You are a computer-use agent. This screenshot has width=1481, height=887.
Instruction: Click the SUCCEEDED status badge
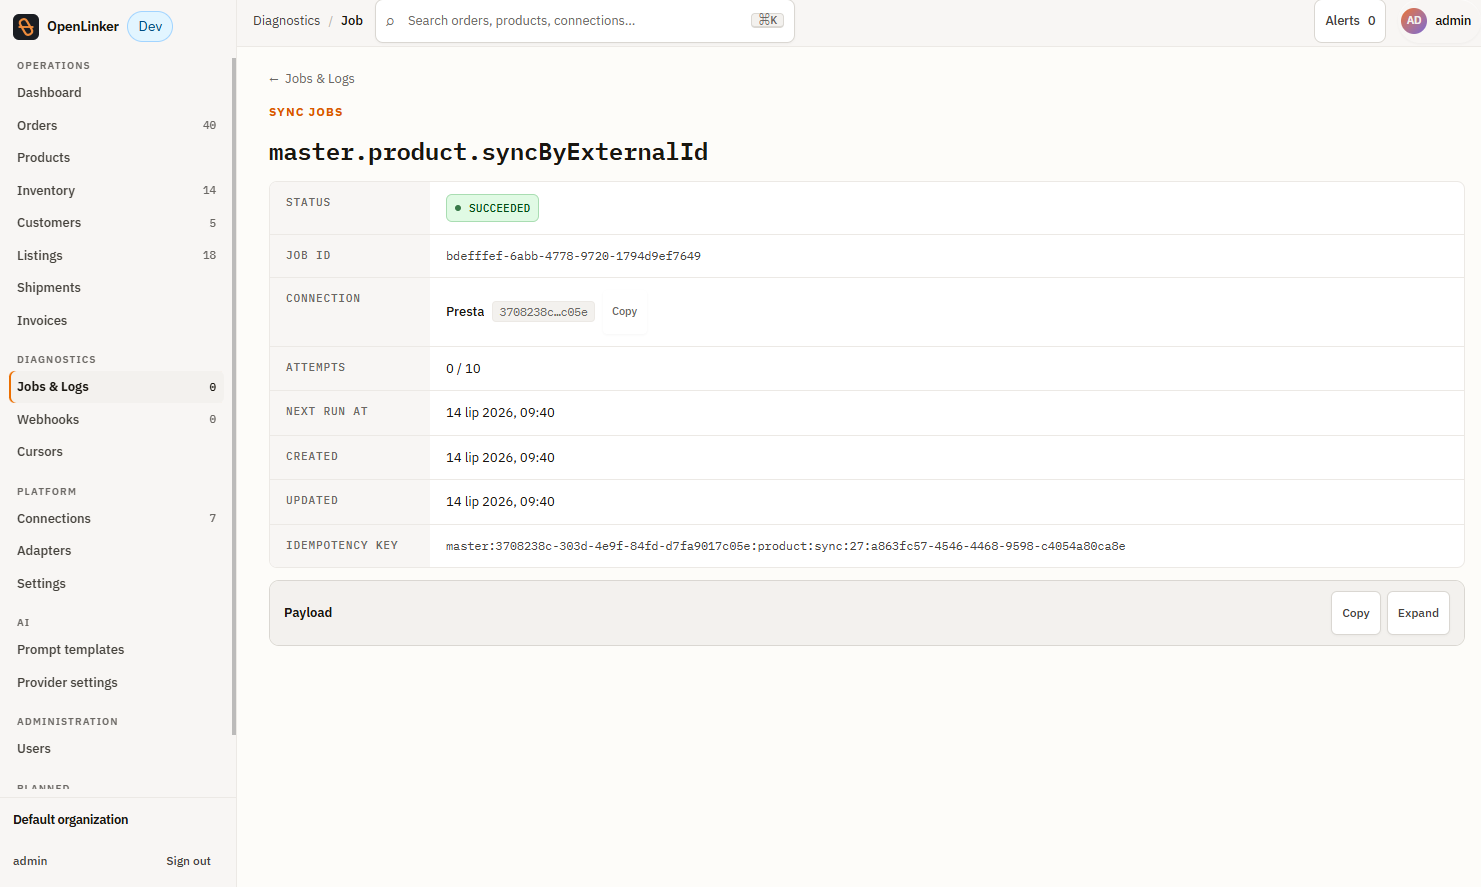click(492, 208)
